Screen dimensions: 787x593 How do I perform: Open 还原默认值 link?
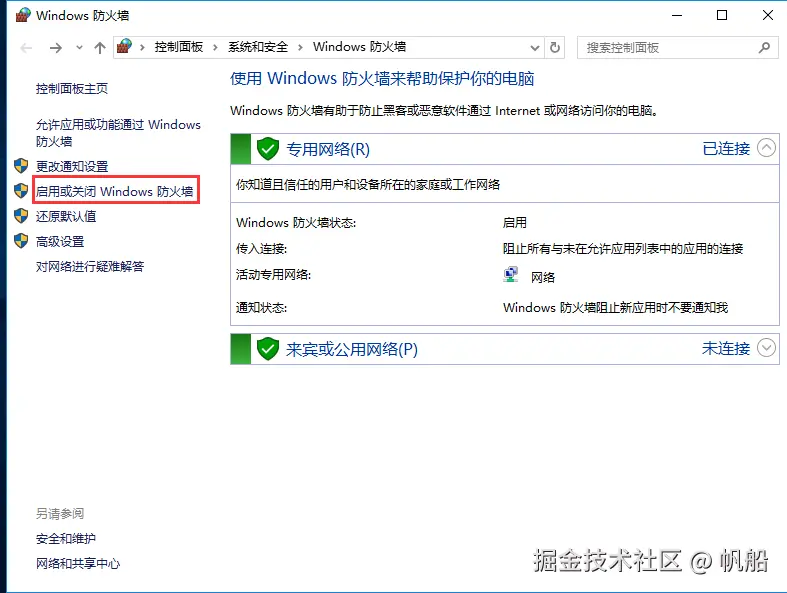tap(66, 216)
